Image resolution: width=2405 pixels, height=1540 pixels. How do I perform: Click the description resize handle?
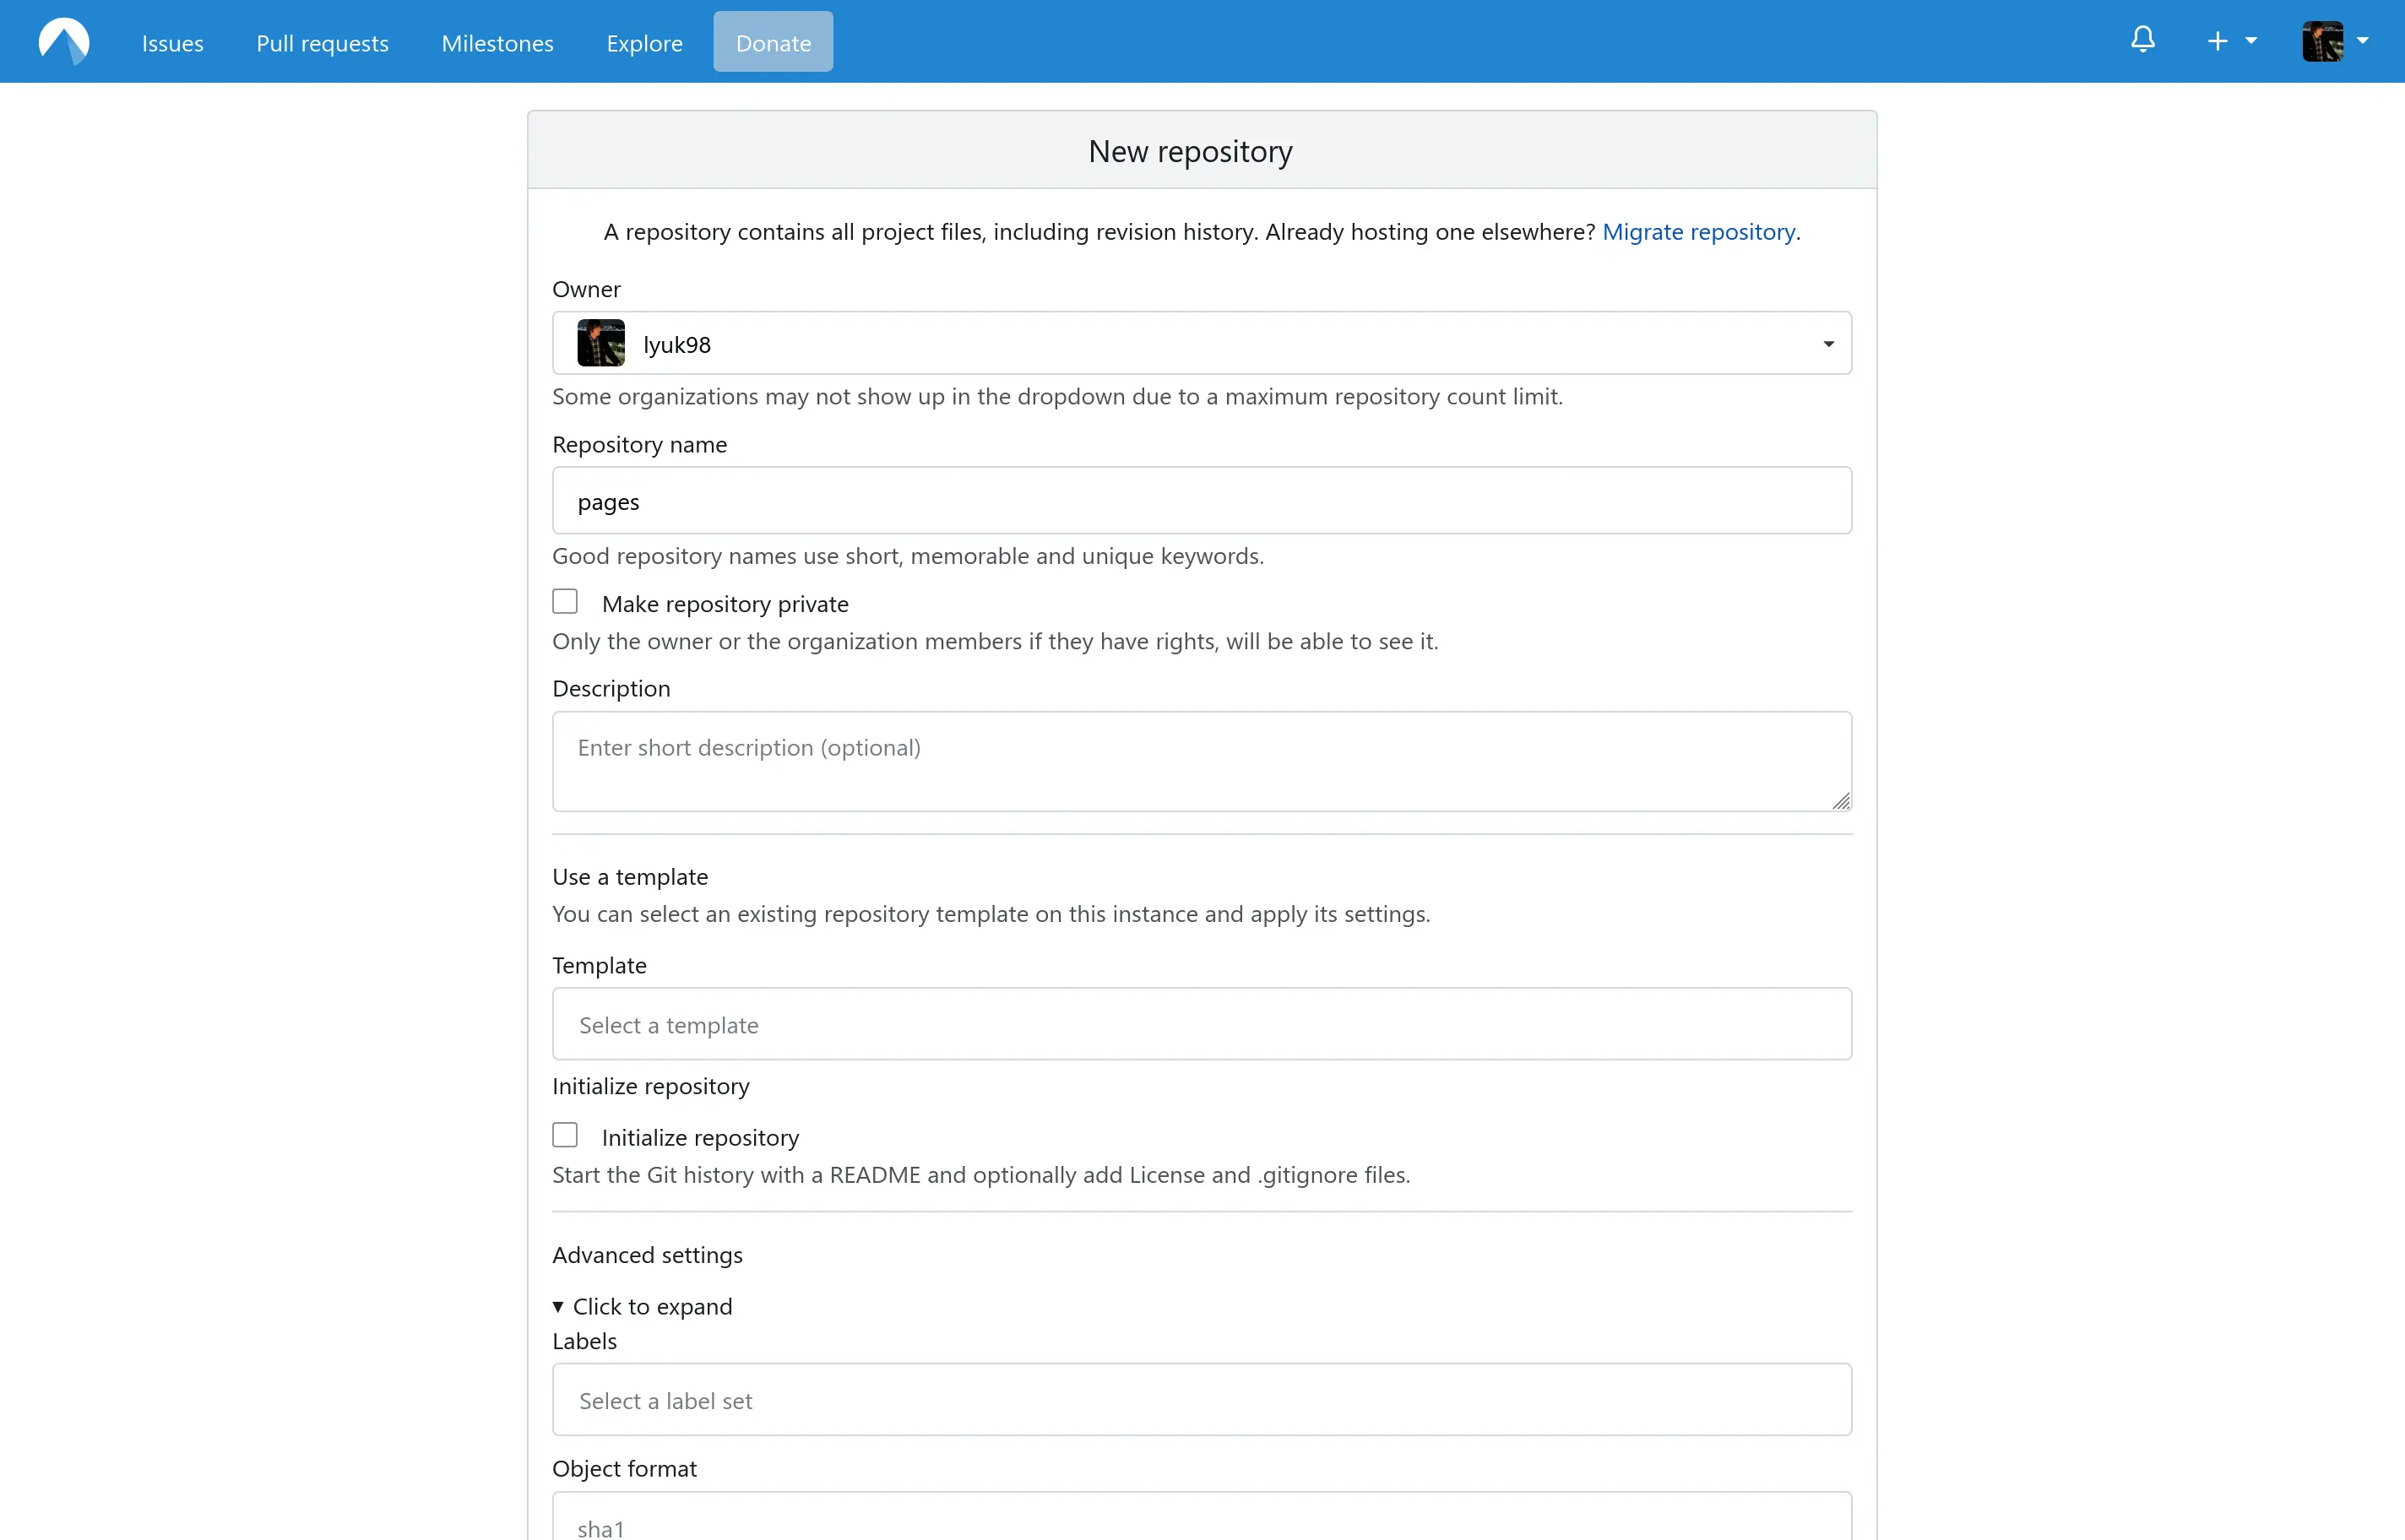click(x=1840, y=801)
